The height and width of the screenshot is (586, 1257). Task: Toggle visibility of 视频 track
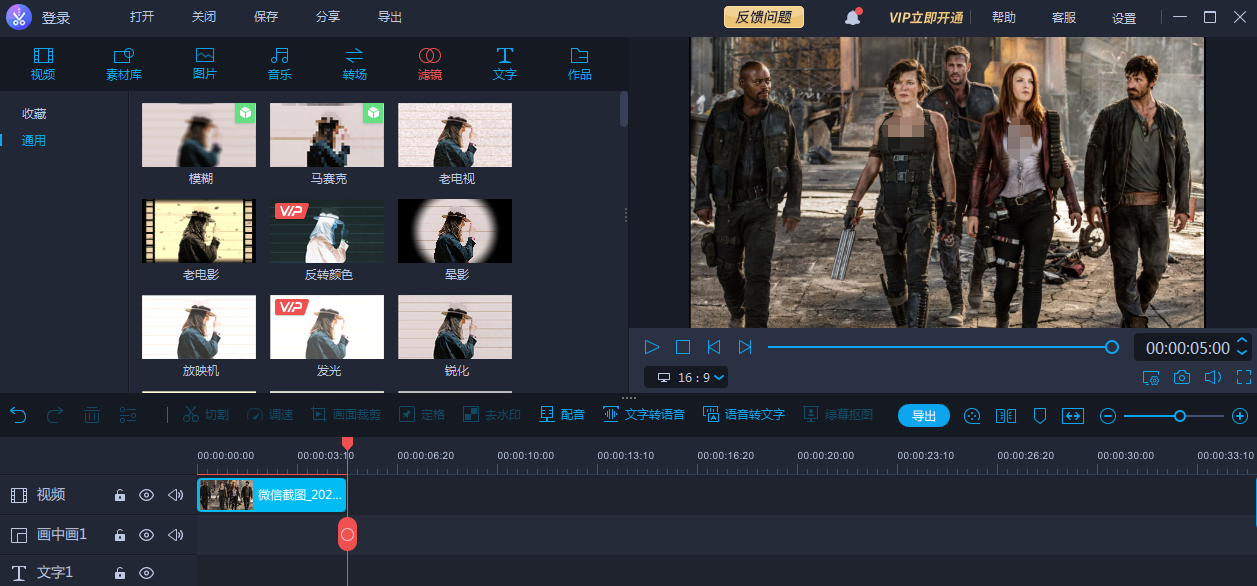click(x=146, y=495)
